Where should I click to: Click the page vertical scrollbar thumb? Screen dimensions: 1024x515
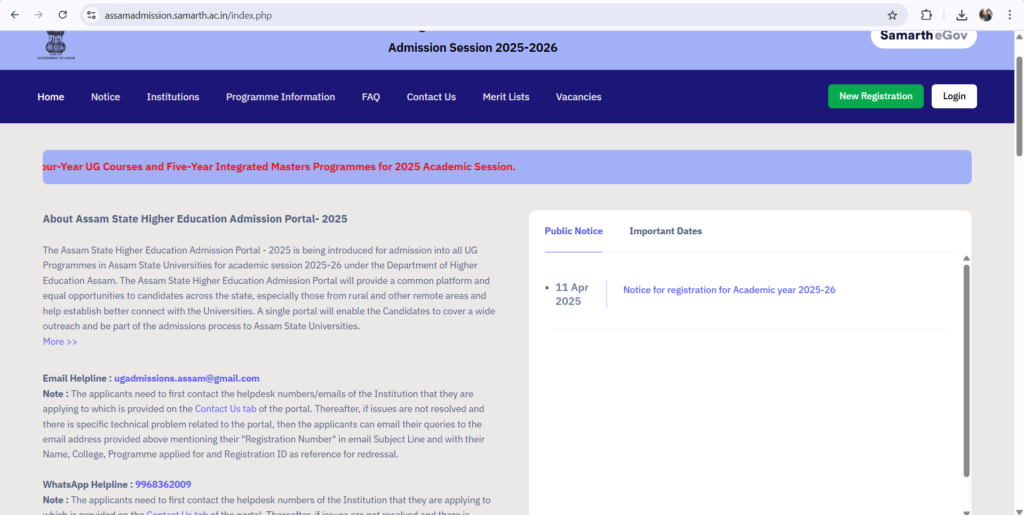pos(1019,106)
